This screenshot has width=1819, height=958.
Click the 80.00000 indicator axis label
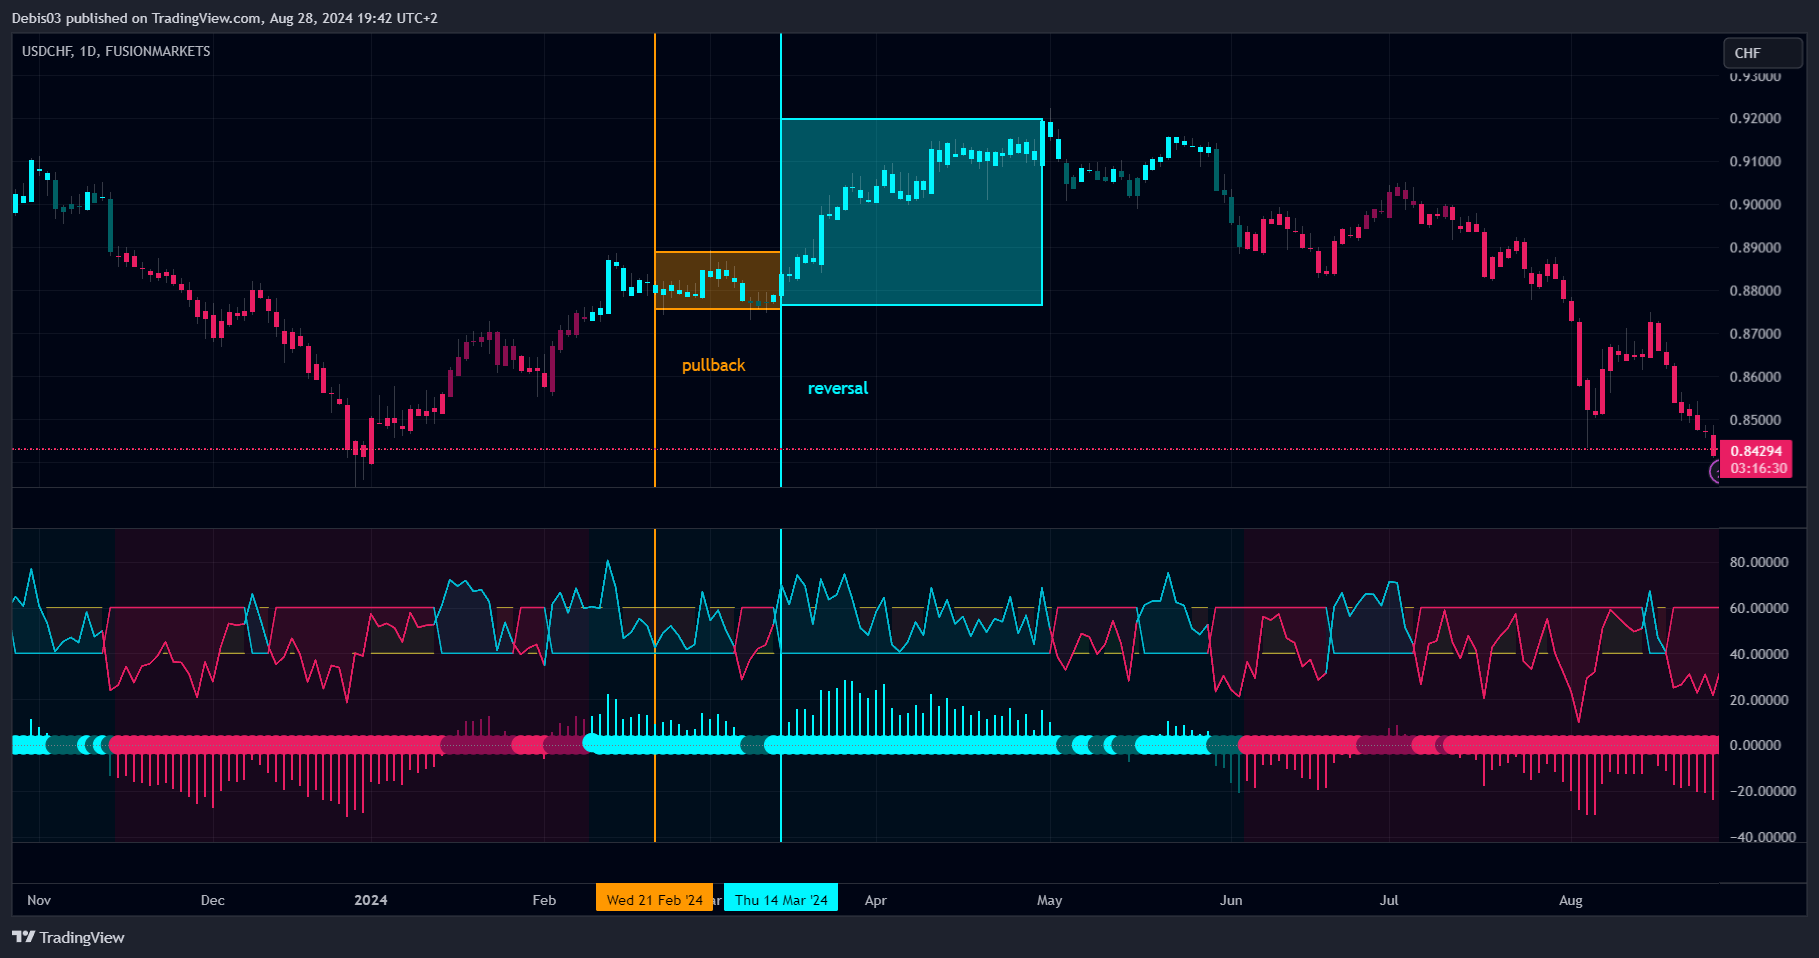click(x=1759, y=562)
